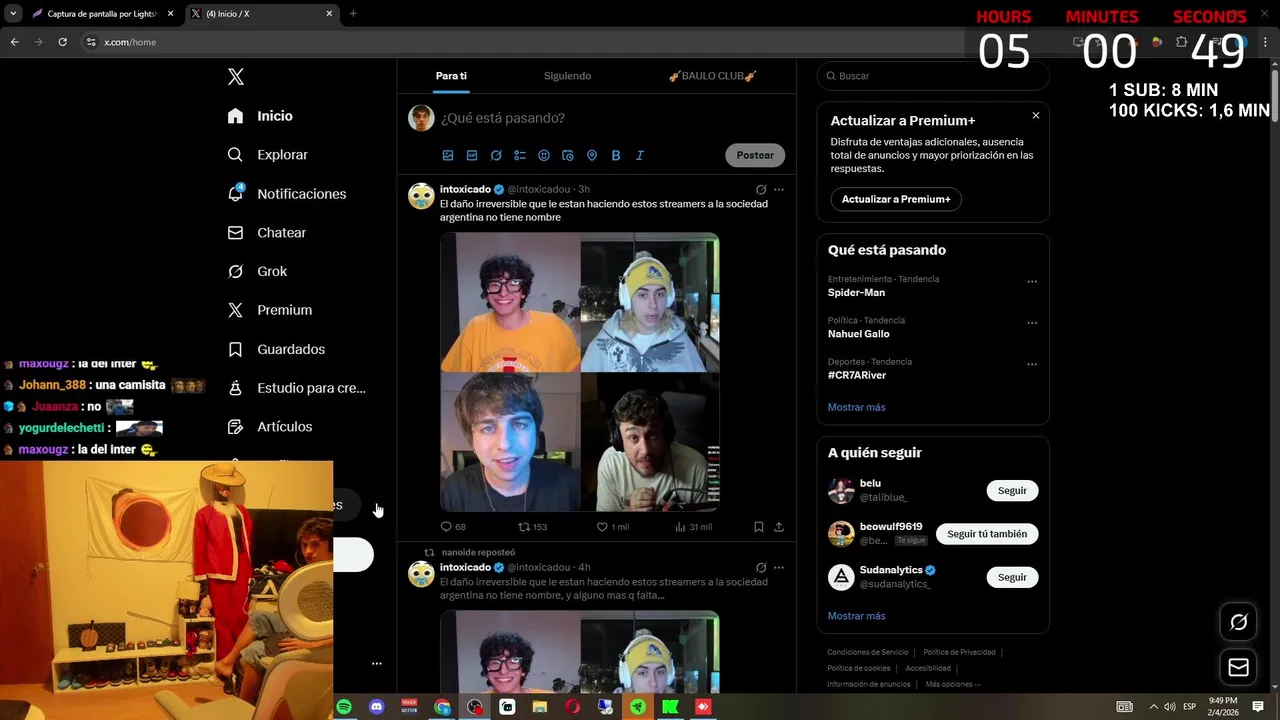Open Notificaciones with bell icon
The width and height of the screenshot is (1280, 720).
[286, 194]
